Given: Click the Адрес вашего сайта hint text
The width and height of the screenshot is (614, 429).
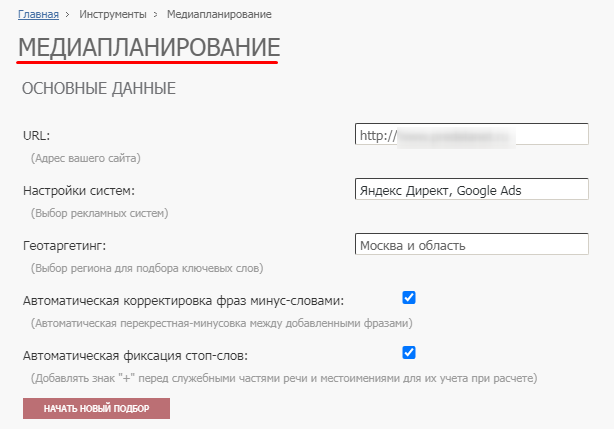Looking at the screenshot, I should point(86,158).
